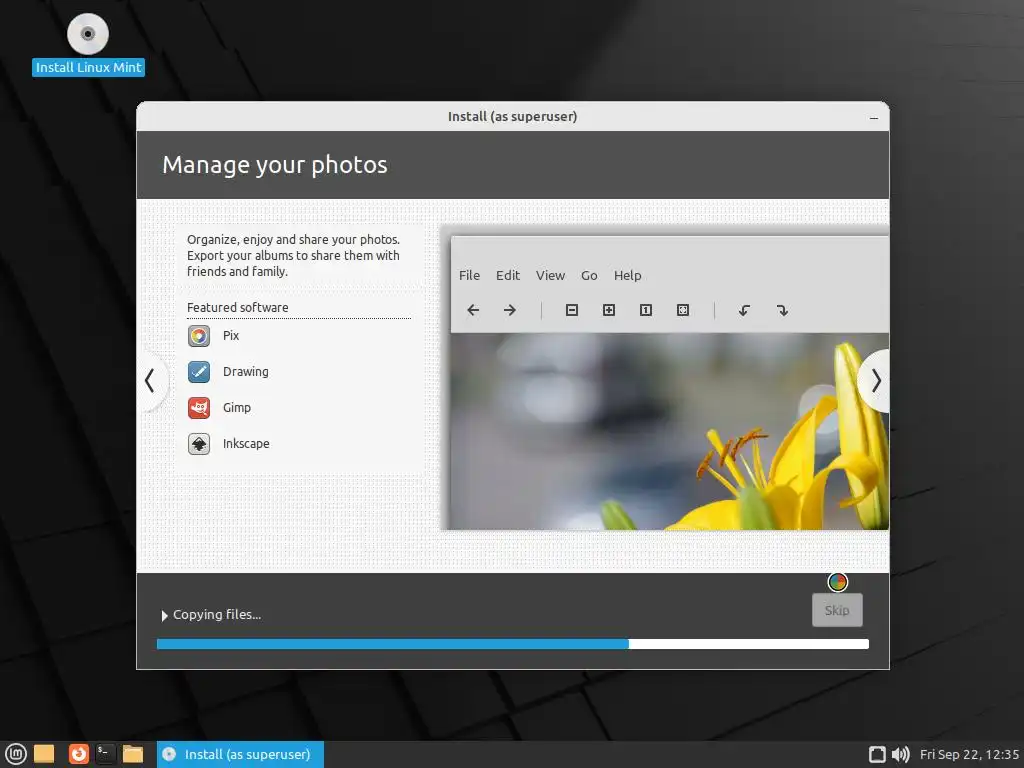Open the Files manager from taskbar

pos(133,754)
